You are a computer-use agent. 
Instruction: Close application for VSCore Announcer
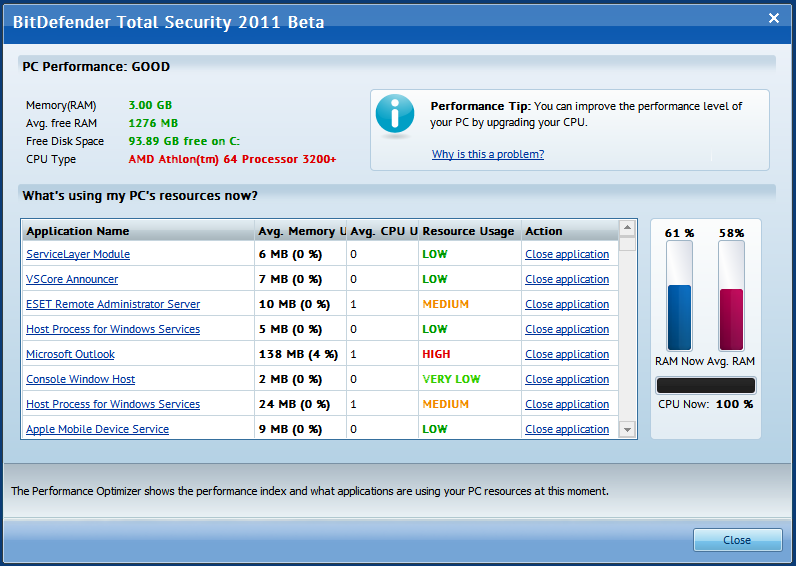point(567,279)
